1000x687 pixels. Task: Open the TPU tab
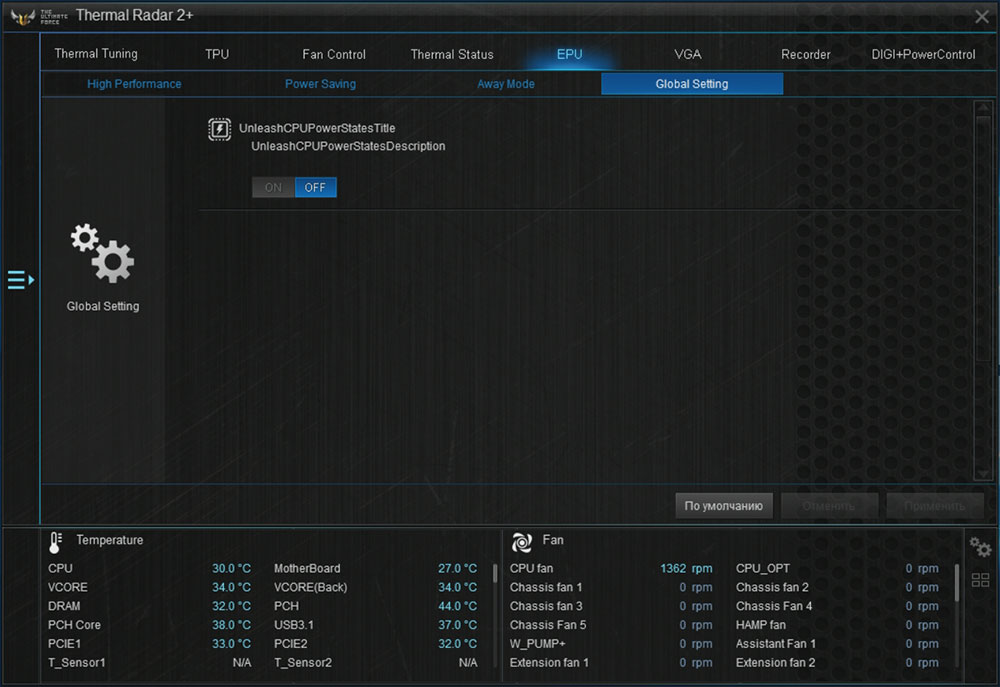coord(217,54)
